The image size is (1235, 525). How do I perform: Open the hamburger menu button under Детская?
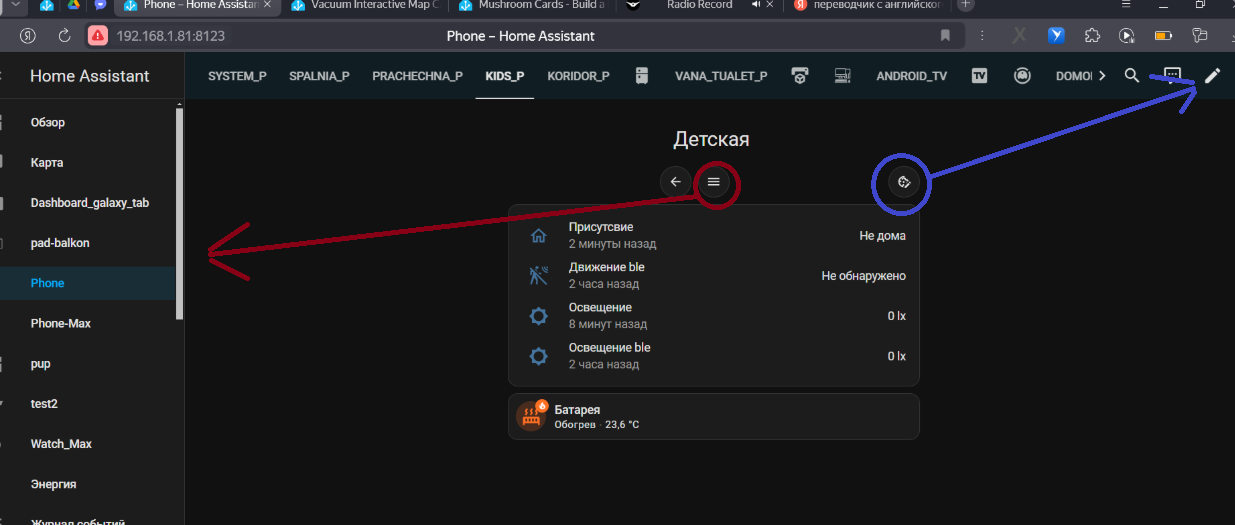713,182
